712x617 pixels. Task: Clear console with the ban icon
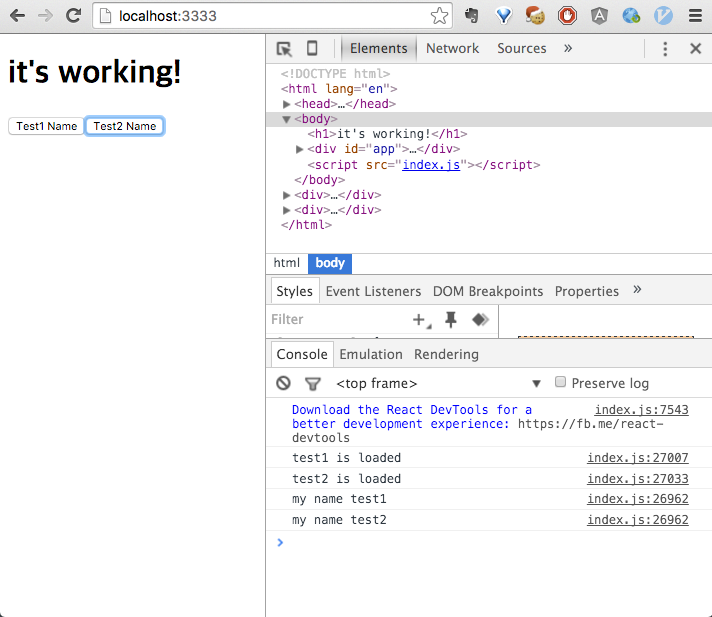point(283,383)
